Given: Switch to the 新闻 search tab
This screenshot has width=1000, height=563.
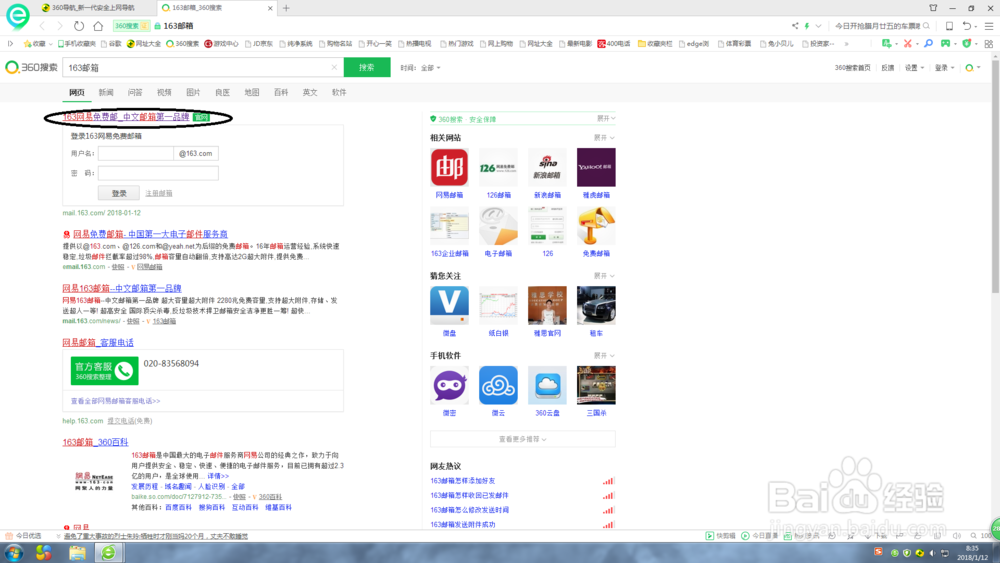Looking at the screenshot, I should tap(106, 92).
